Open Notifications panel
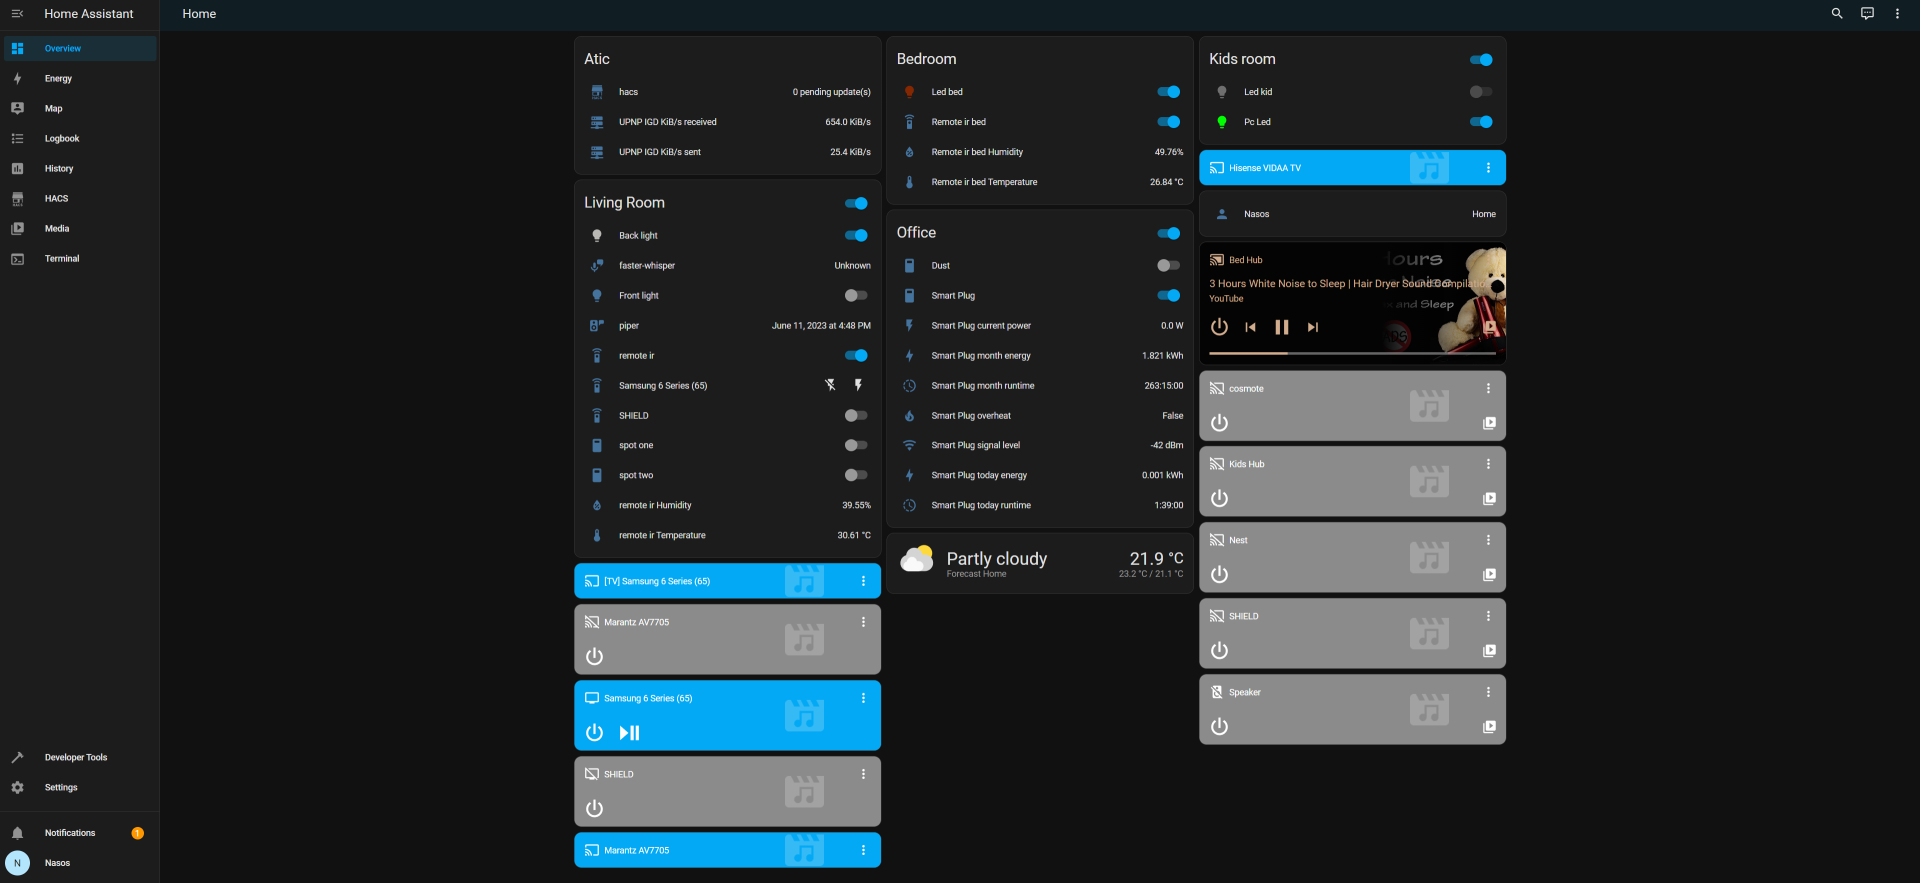 70,833
